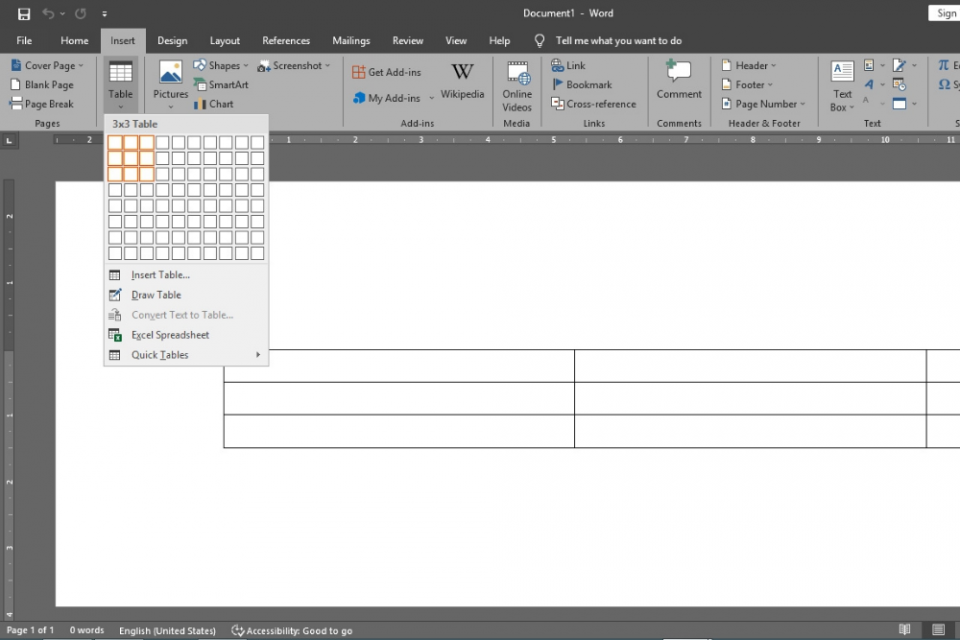The width and height of the screenshot is (960, 640).
Task: Click the tab selector on the ruler corner
Action: pyautogui.click(x=9, y=141)
